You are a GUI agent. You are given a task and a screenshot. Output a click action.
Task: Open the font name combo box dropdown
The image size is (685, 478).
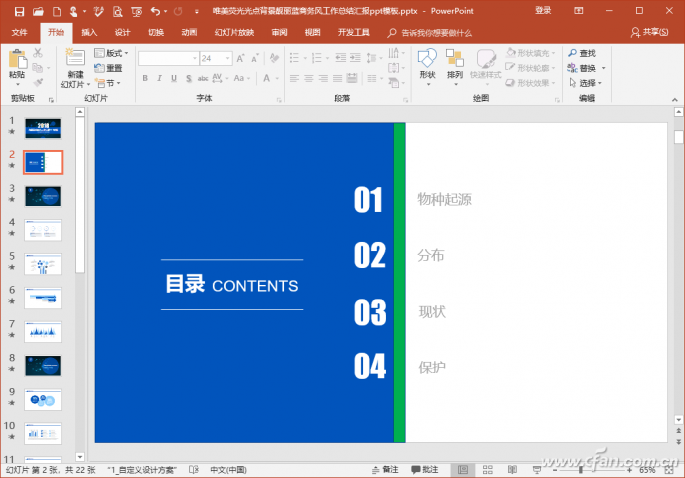click(x=195, y=58)
